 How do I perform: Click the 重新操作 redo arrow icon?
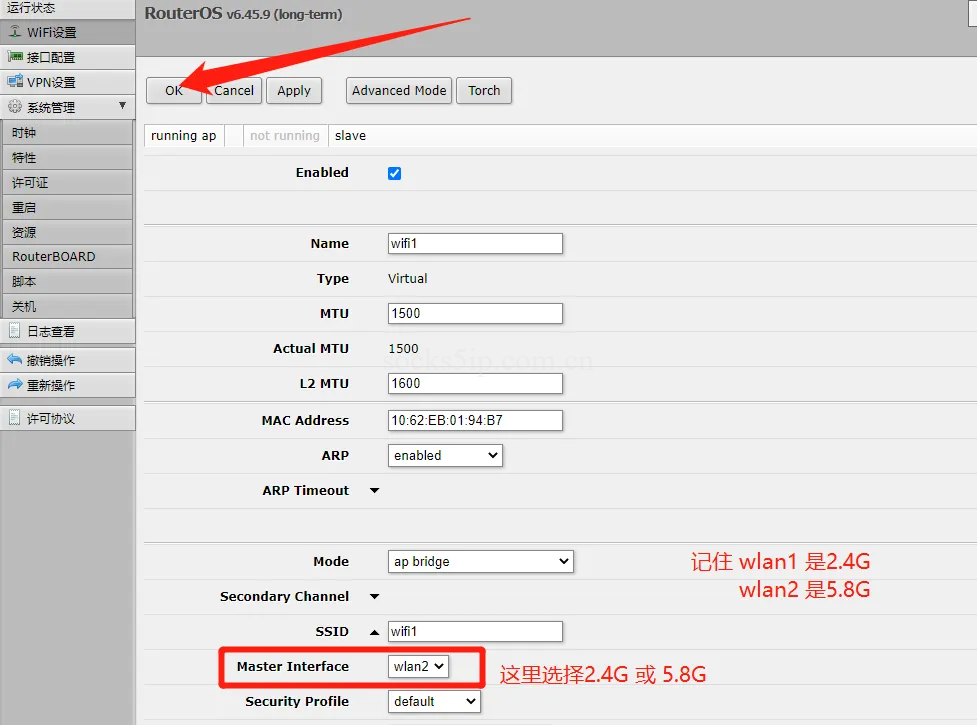[15, 385]
